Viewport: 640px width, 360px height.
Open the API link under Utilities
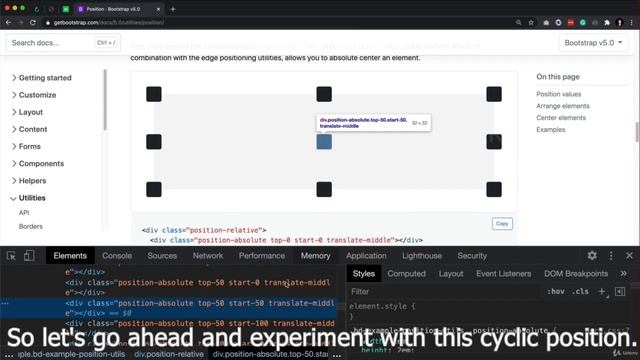(24, 213)
